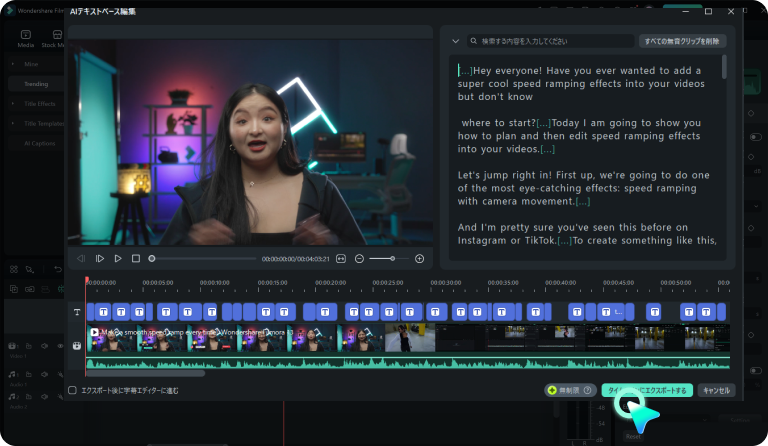Click the 無制限 pill button
Screen dimensions: 768x446
point(570,390)
